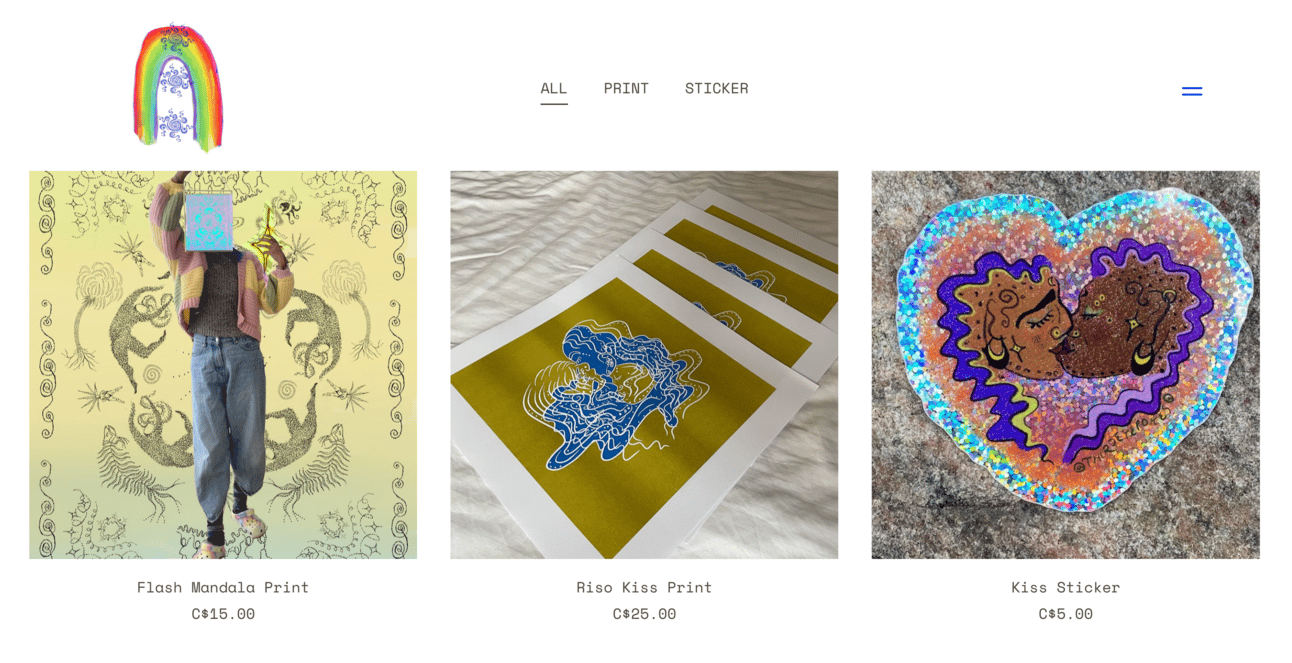1292x663 pixels.
Task: Click the holographic square covering the model's face
Action: pos(209,221)
